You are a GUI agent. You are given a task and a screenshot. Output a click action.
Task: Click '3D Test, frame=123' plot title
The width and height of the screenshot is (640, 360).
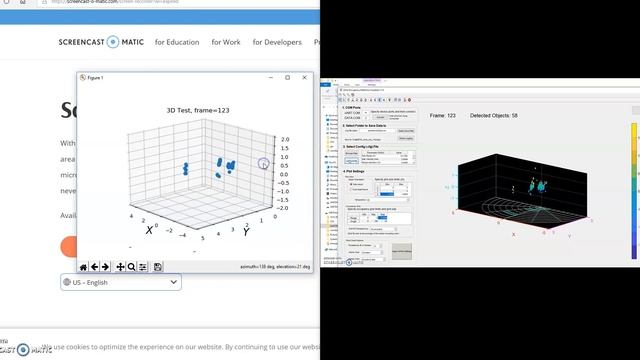pos(198,110)
